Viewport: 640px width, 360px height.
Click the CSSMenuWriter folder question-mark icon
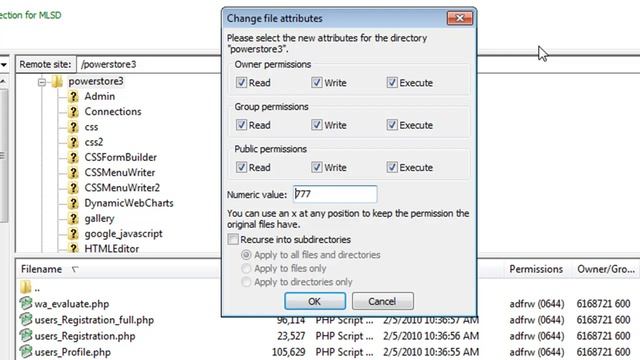73,173
